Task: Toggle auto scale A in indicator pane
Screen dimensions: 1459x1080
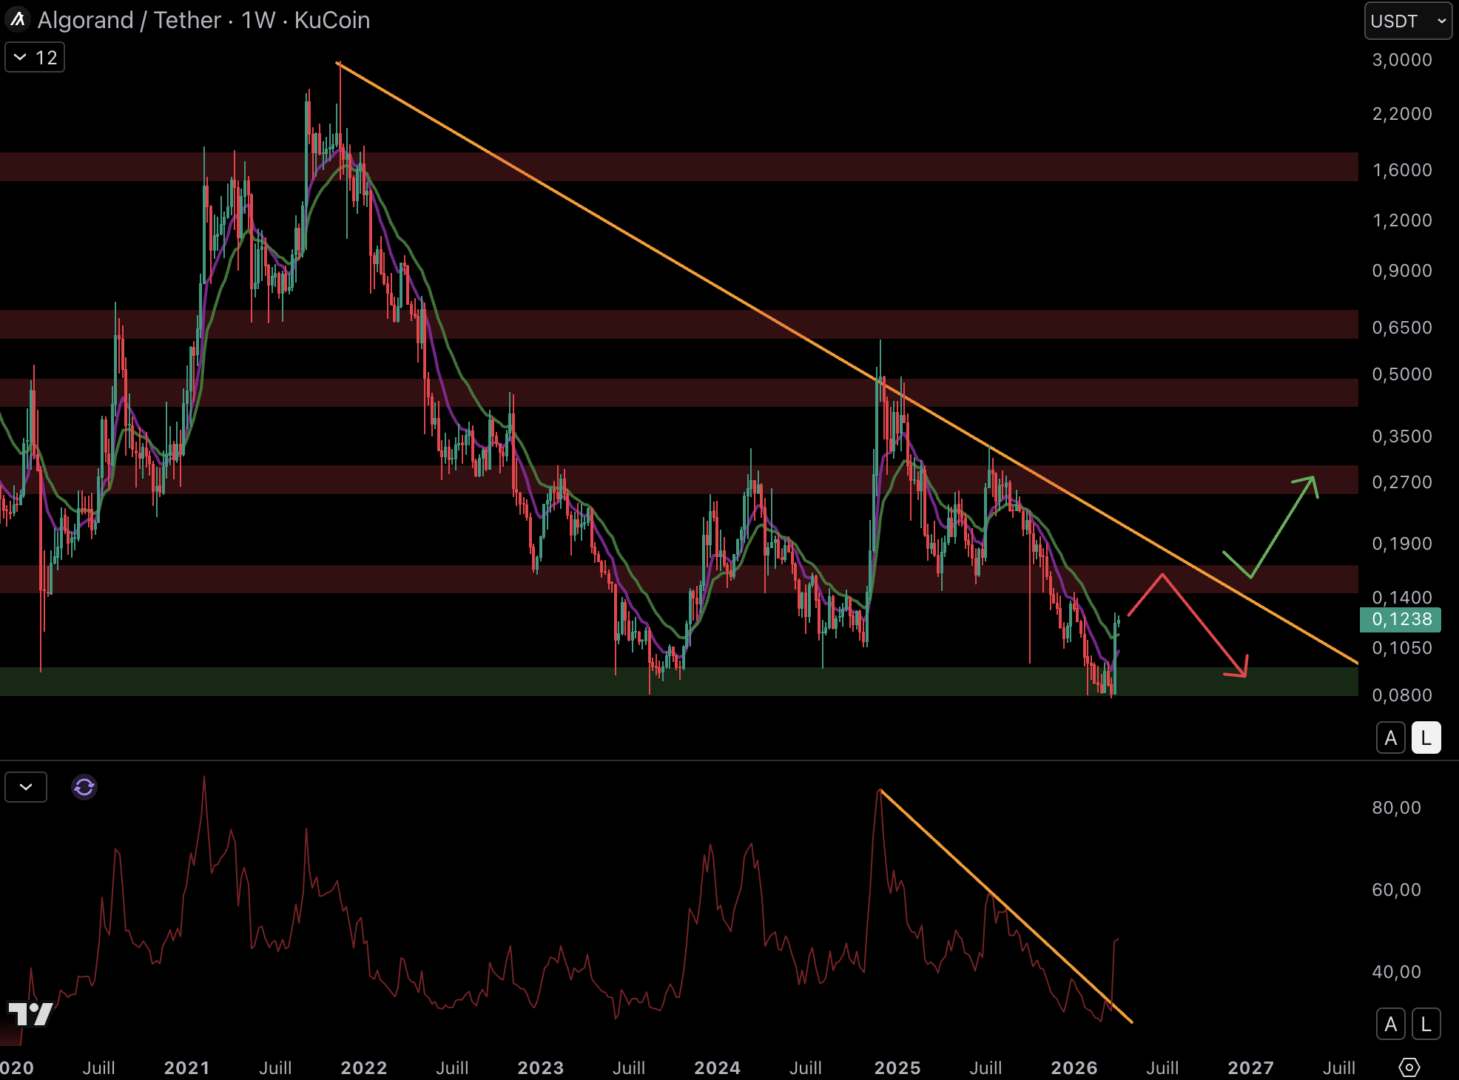Action: [x=1390, y=1024]
